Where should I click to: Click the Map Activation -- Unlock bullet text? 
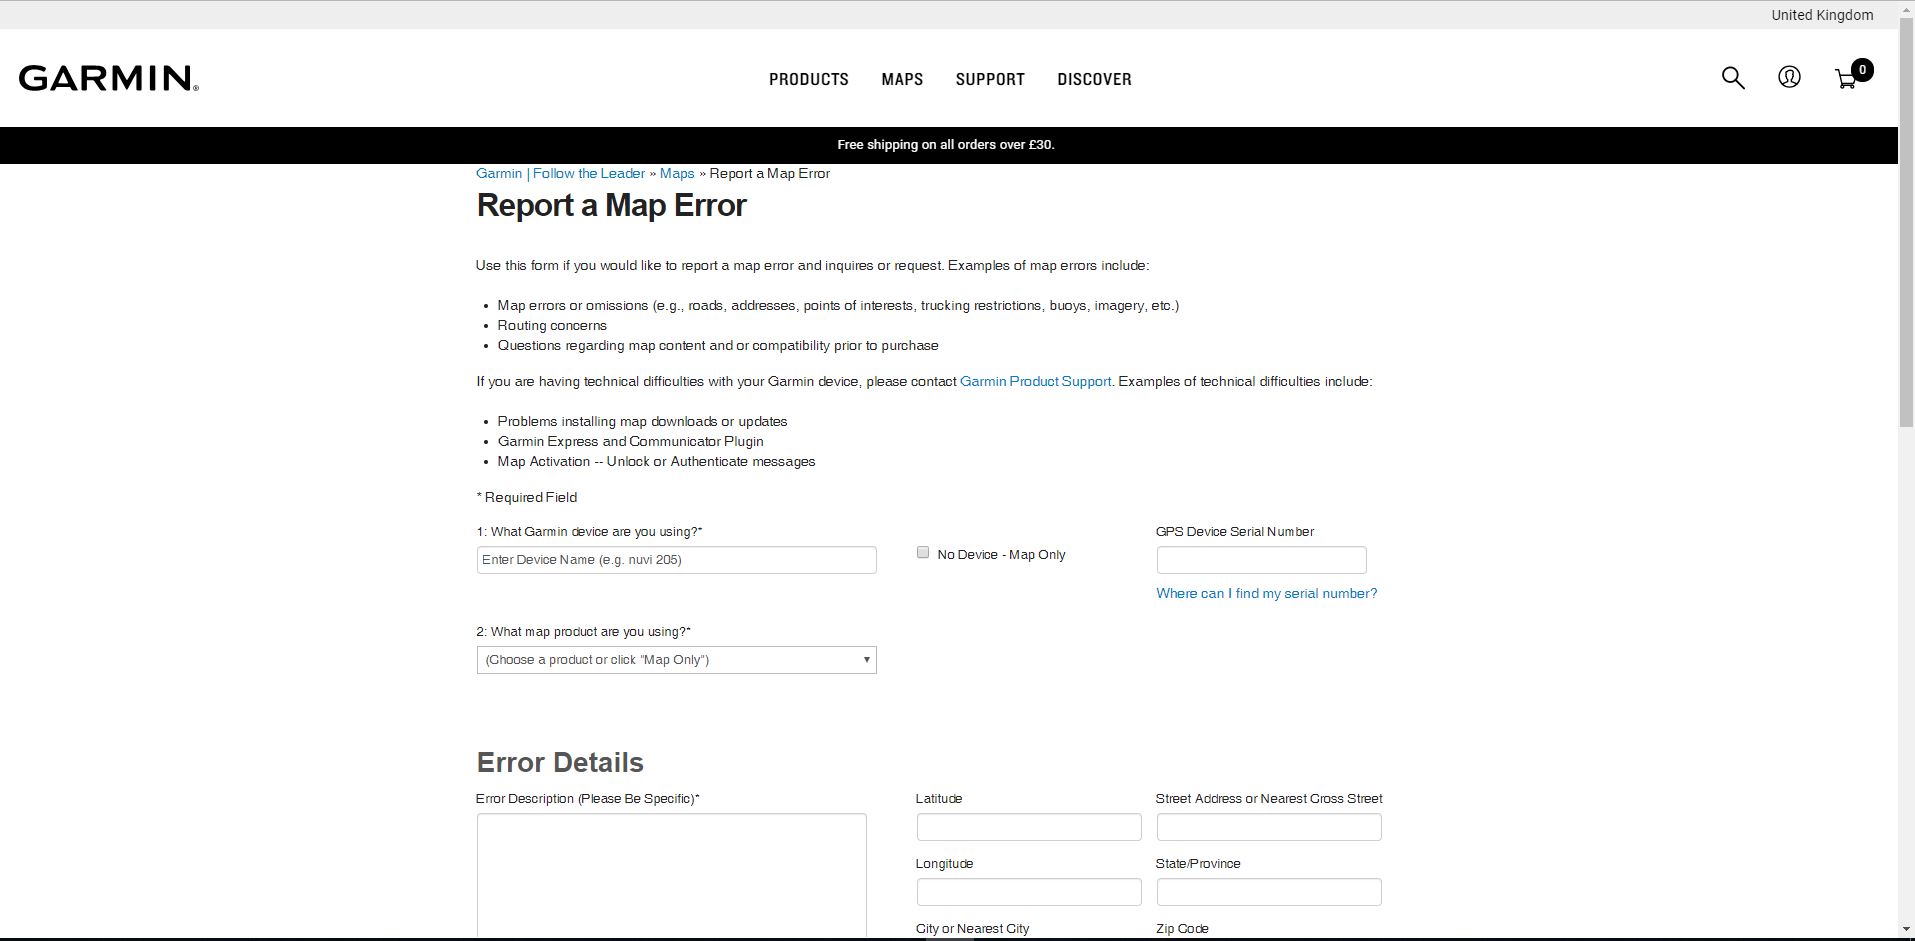[x=656, y=461]
